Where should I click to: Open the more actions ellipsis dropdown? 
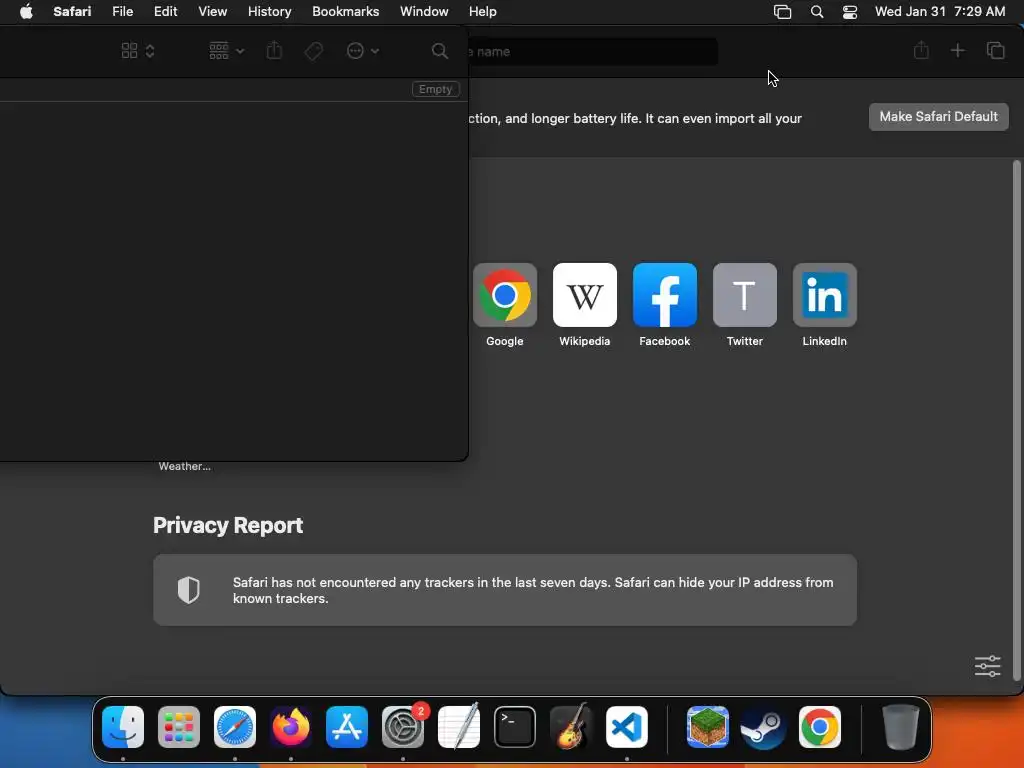point(362,51)
